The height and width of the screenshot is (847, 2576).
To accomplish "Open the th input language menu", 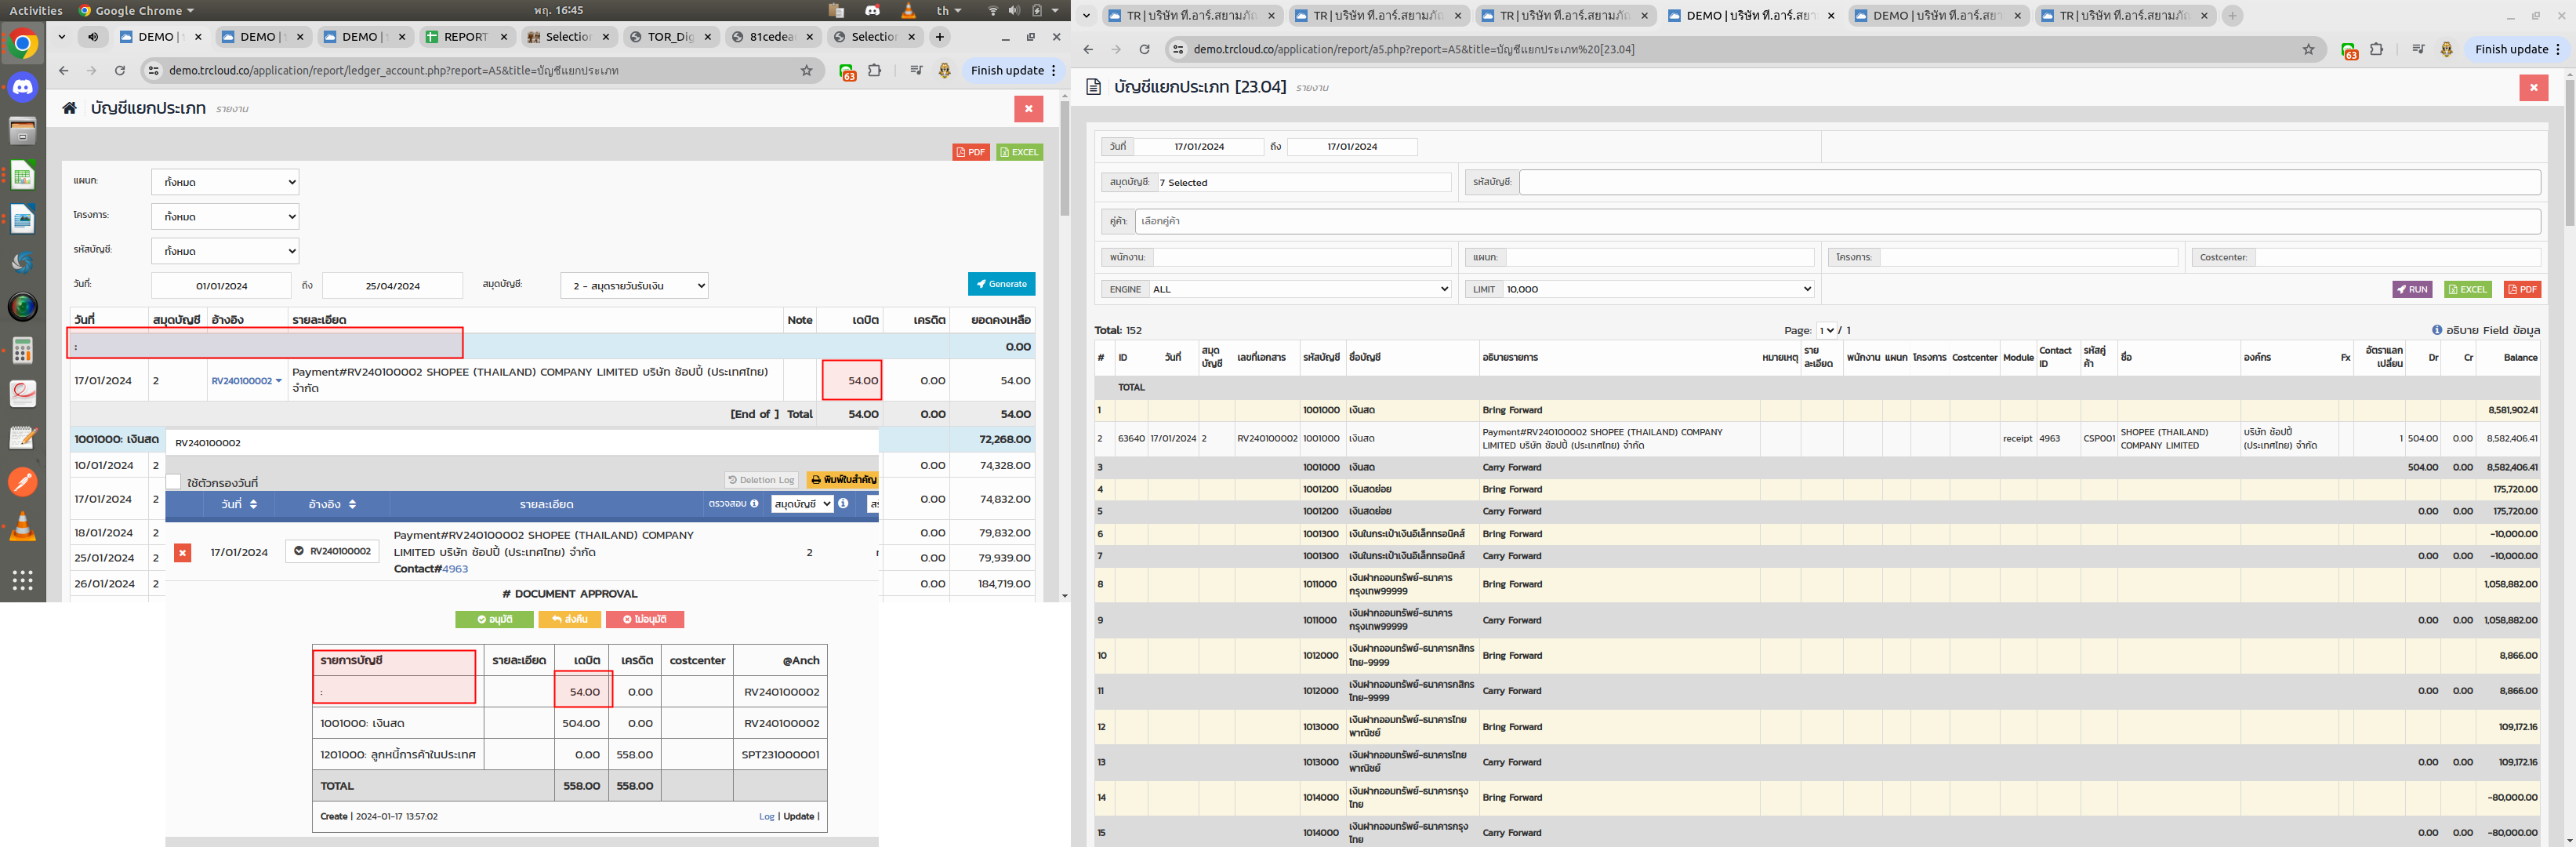I will 948,10.
